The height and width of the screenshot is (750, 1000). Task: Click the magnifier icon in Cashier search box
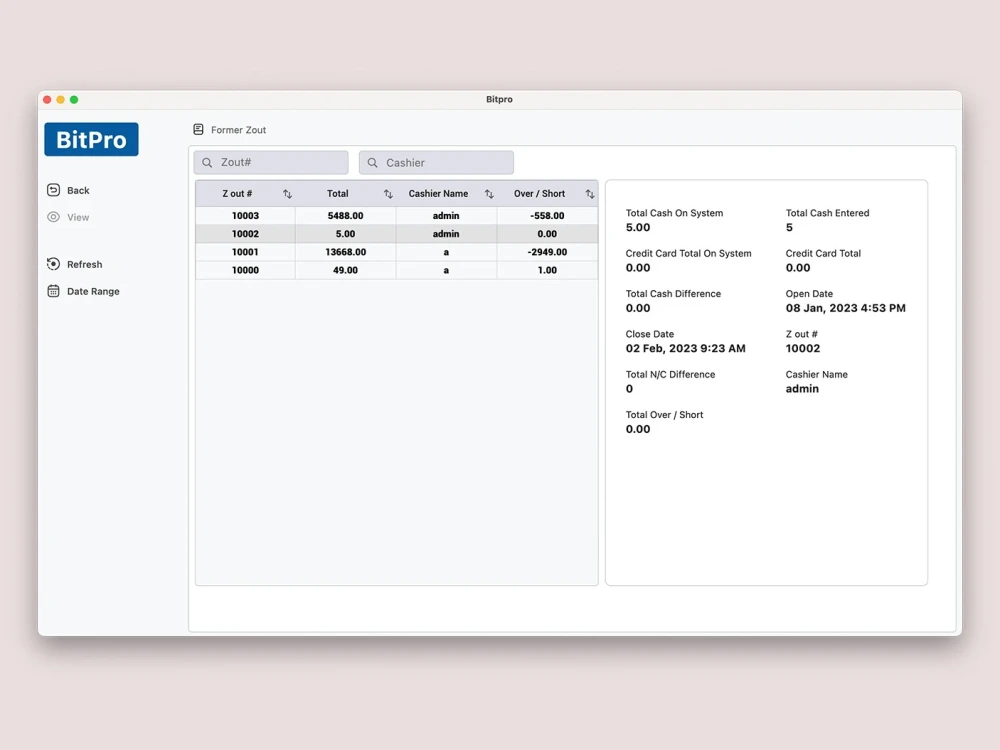coord(371,161)
